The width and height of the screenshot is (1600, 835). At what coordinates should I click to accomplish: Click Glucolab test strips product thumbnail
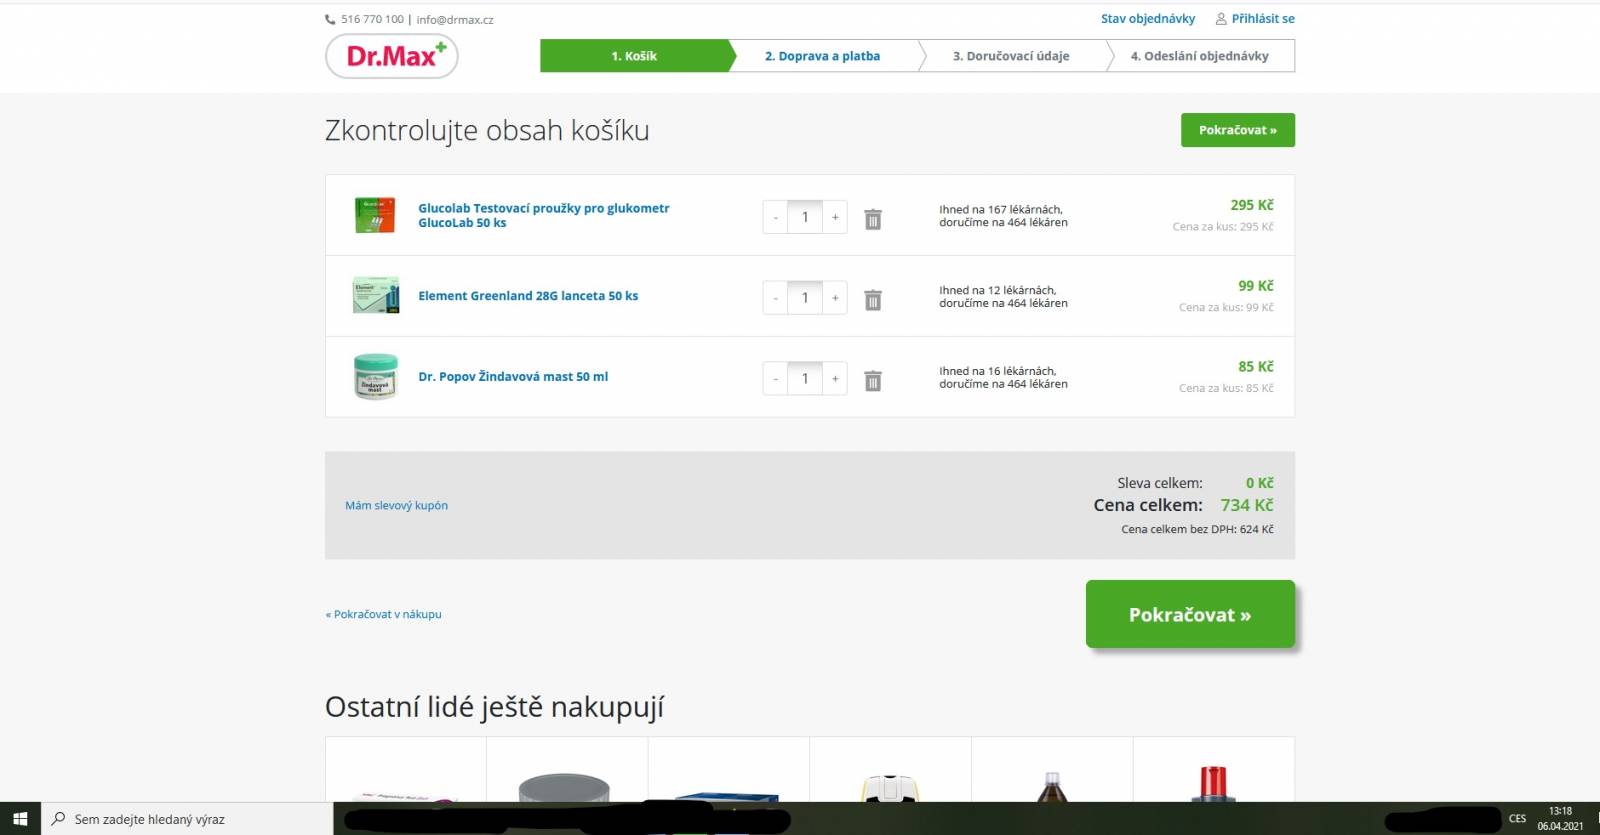pyautogui.click(x=375, y=215)
